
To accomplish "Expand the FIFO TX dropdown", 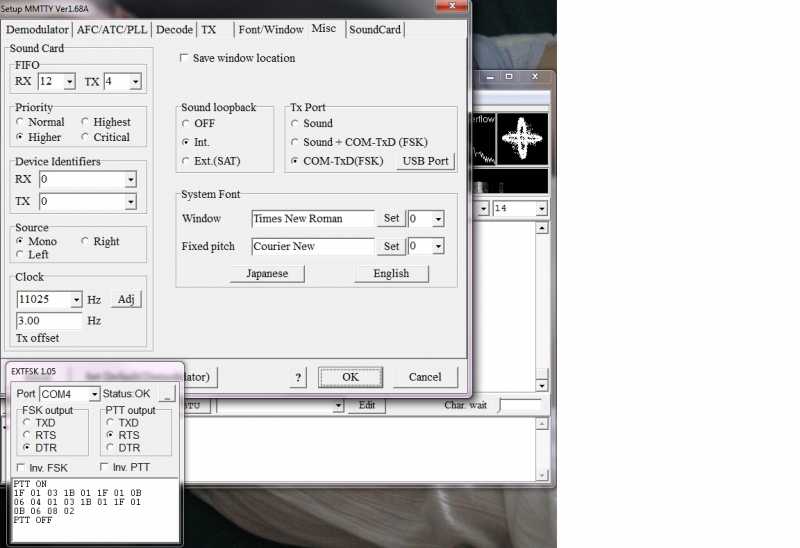I will pos(135,81).
